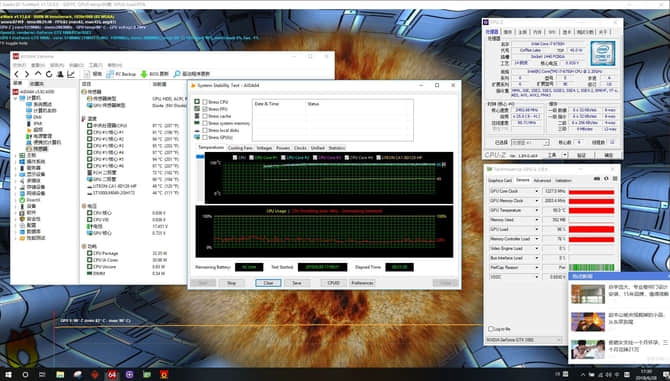Toggle LITEON CA1-8D128-HP graph legend checkbox
This screenshot has width=670, height=381.
pos(378,158)
